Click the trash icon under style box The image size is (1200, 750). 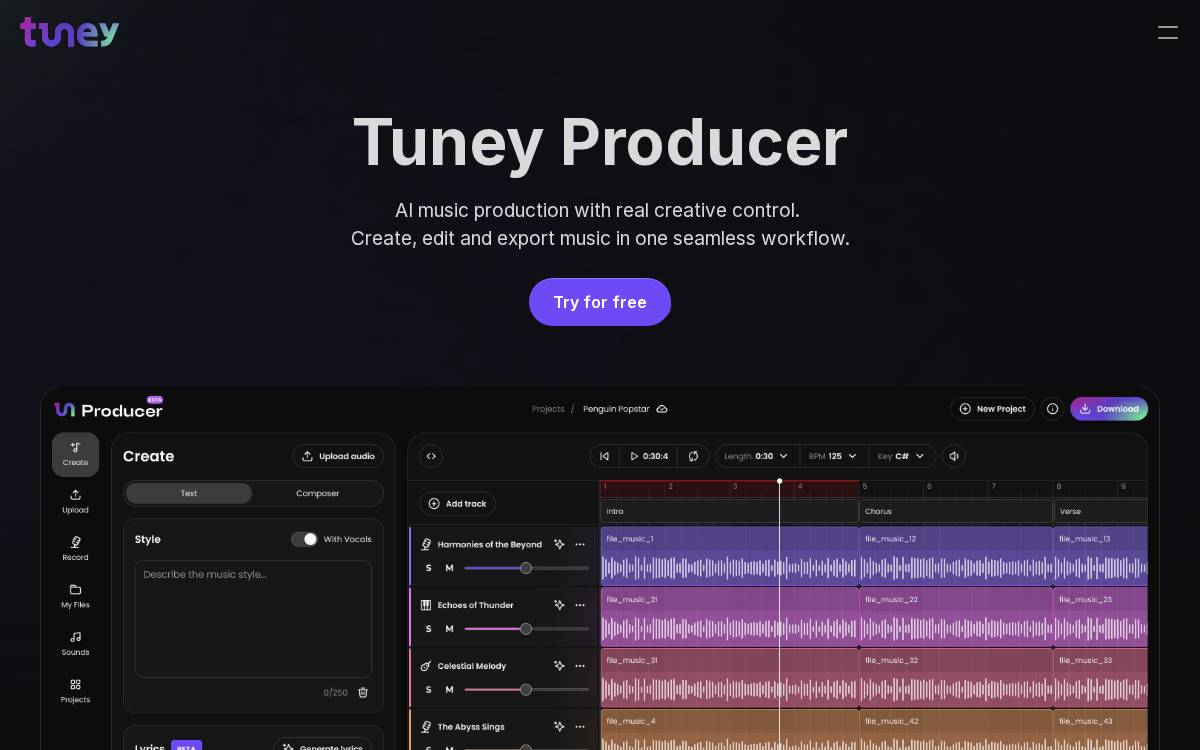point(363,692)
